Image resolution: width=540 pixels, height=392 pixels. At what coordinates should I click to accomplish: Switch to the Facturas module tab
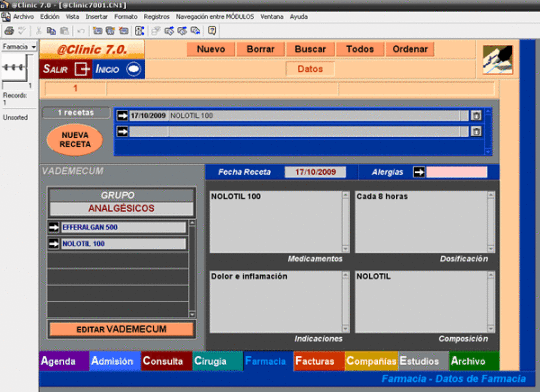coord(319,361)
